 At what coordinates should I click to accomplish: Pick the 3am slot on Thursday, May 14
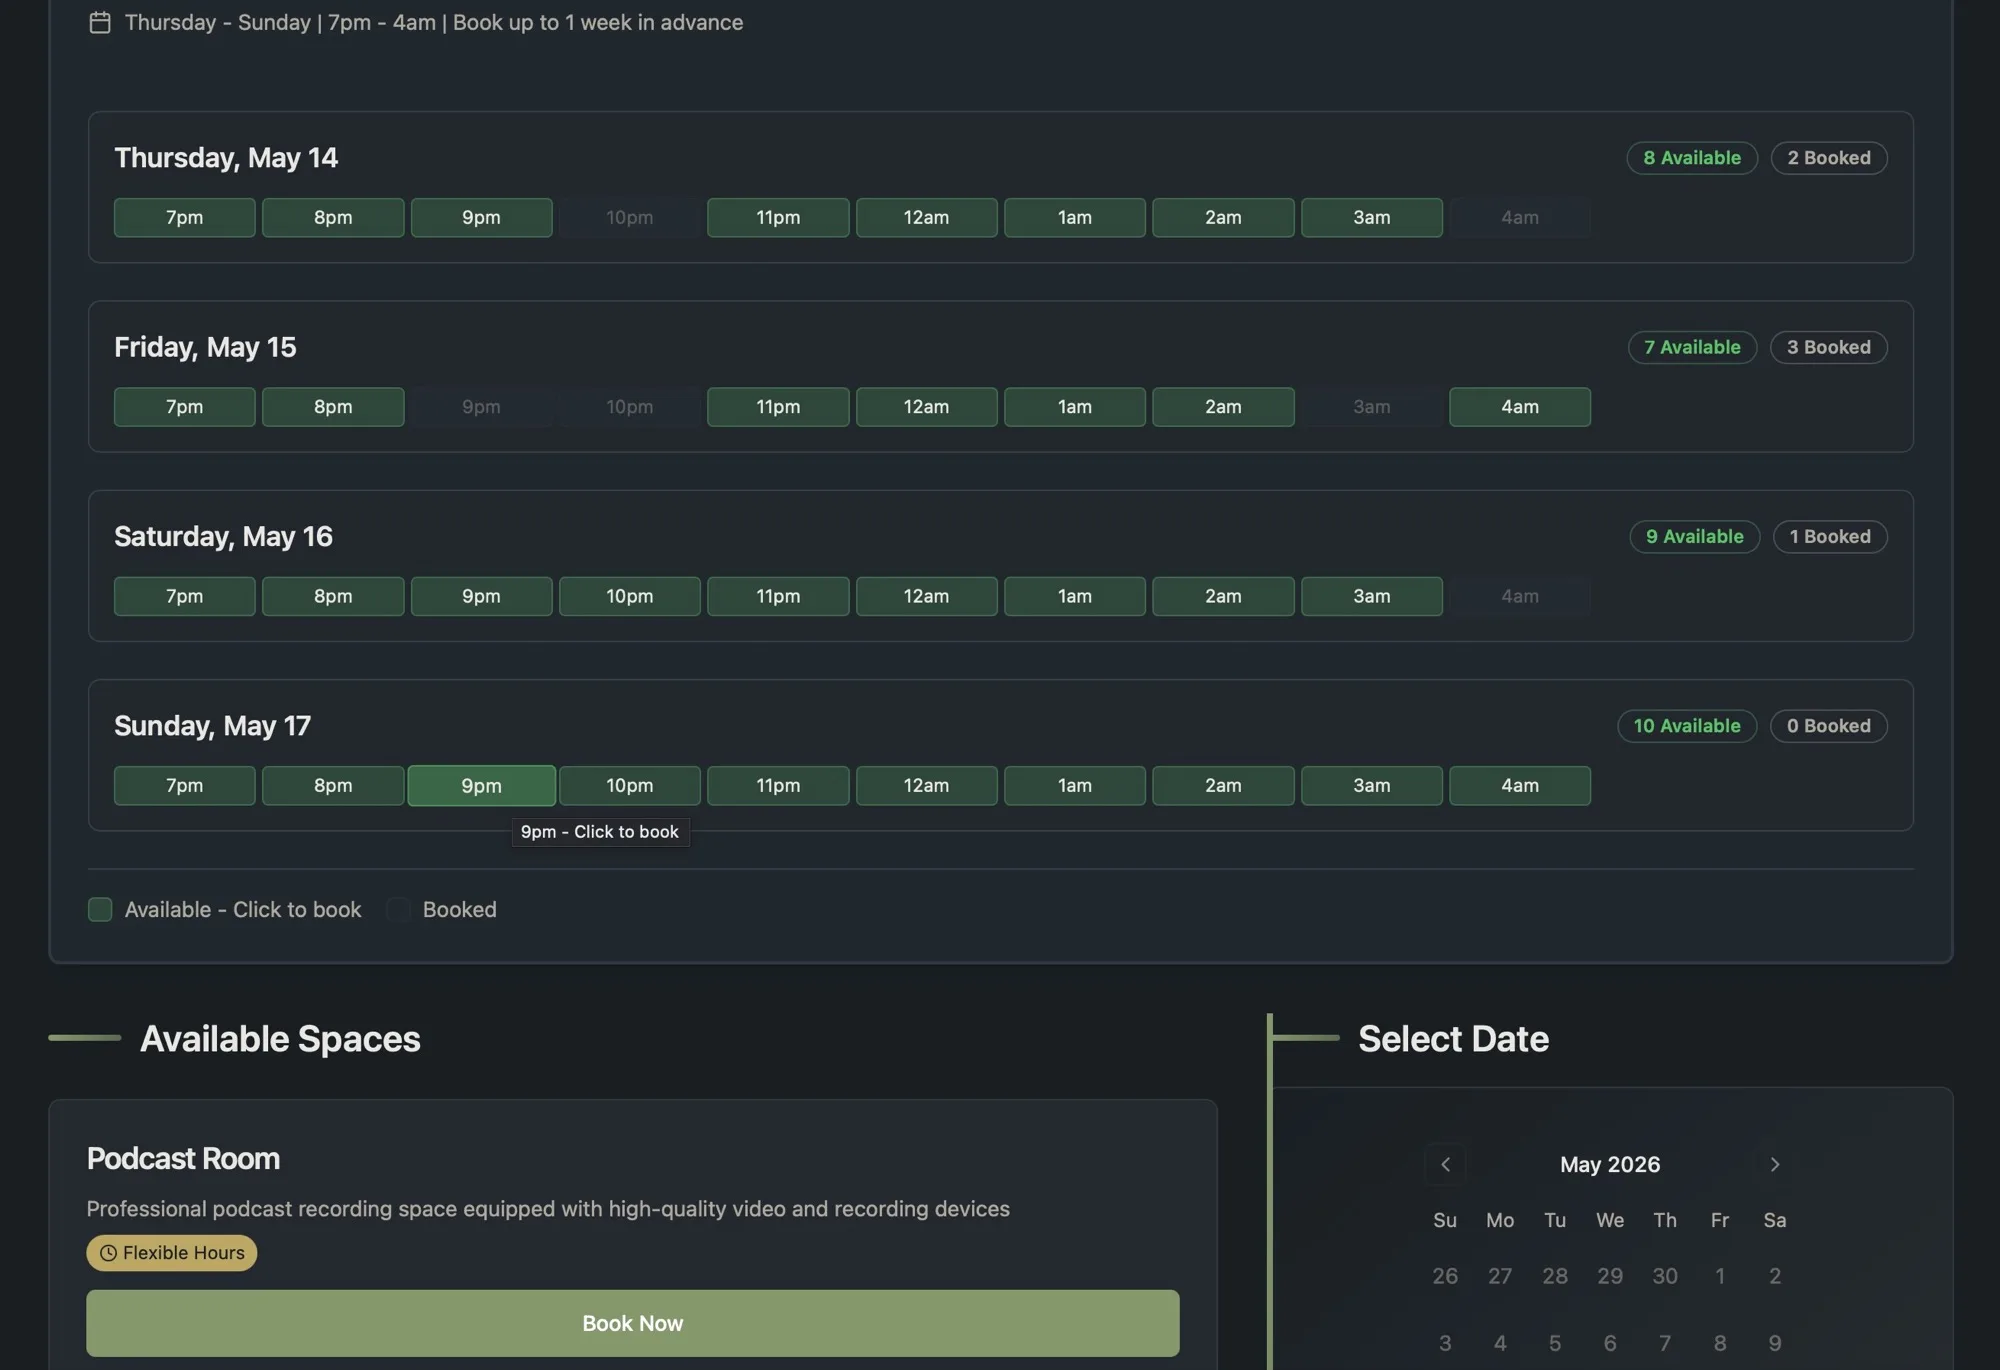click(1372, 217)
